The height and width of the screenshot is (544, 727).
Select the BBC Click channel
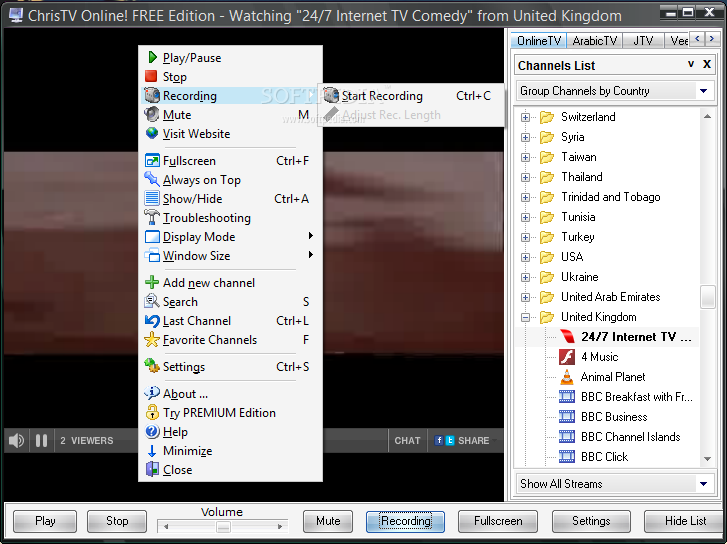point(604,457)
